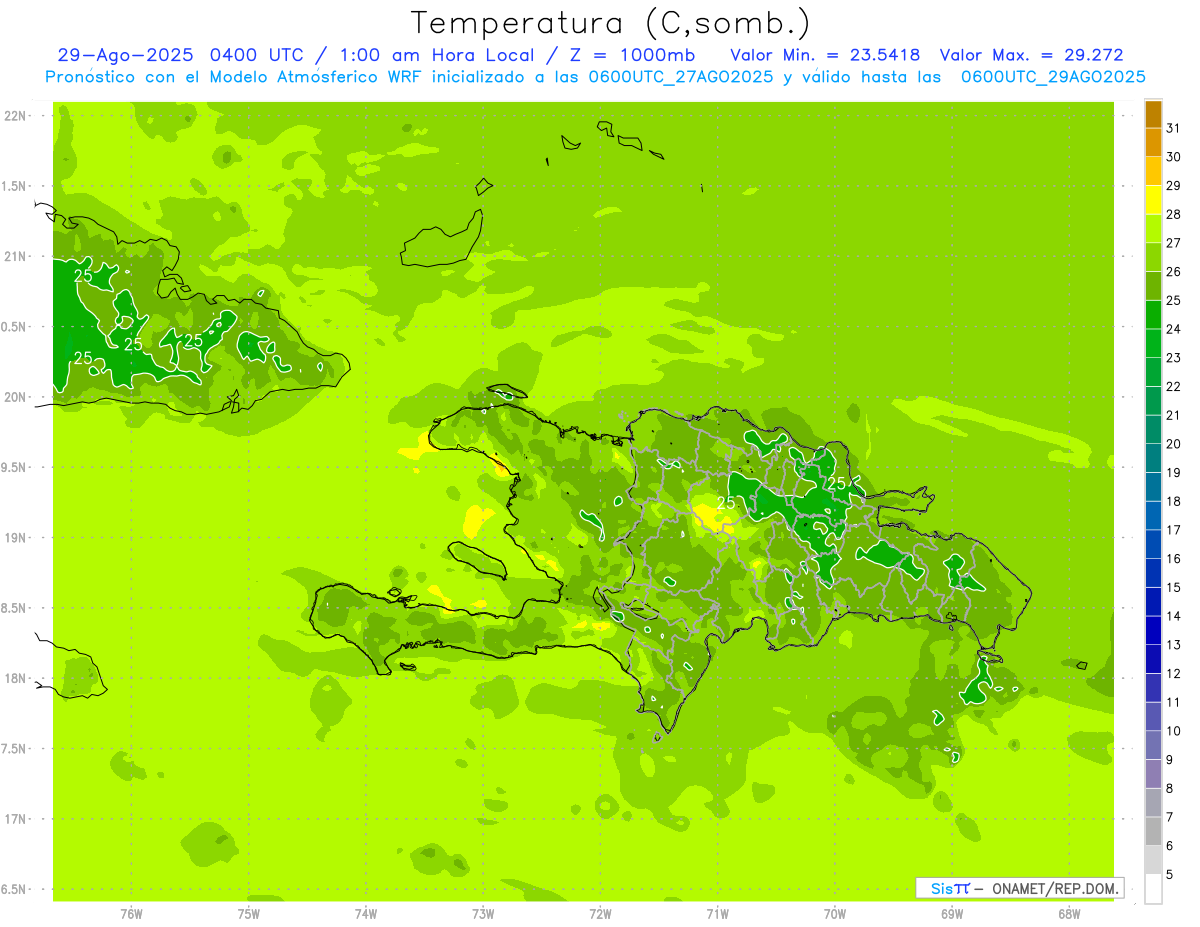
Task: Click the "SisPI - ONAMET/REP.DOM." credit box
Action: click(x=1020, y=888)
